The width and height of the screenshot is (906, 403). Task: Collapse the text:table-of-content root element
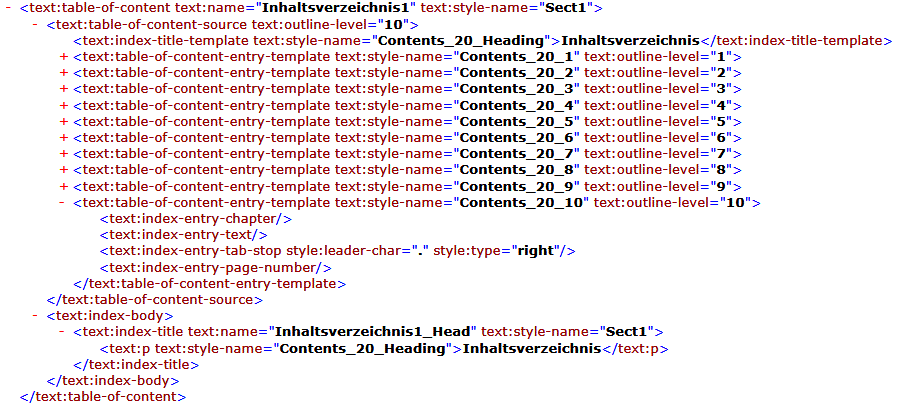point(10,8)
